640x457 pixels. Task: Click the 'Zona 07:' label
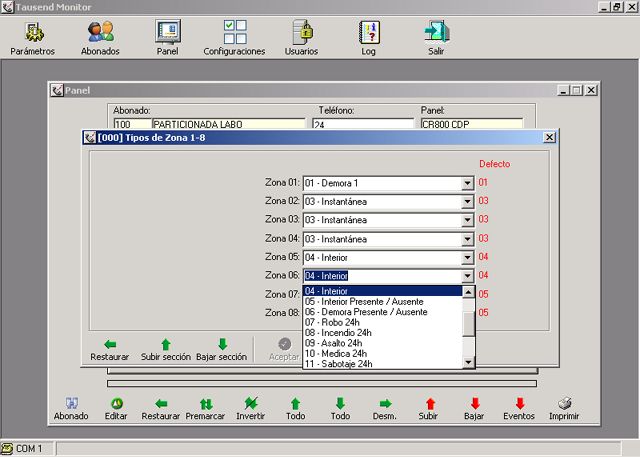(x=282, y=294)
